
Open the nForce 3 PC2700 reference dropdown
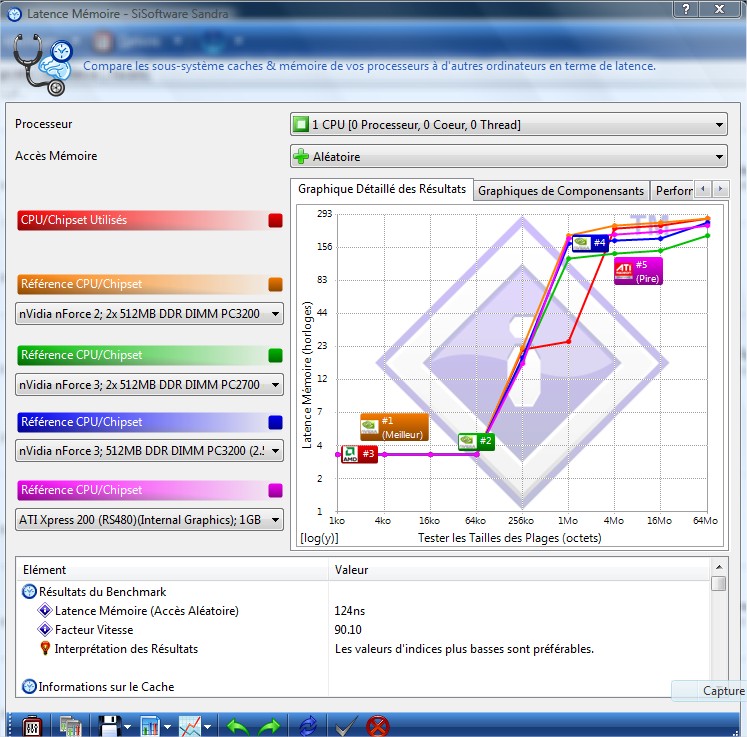149,384
